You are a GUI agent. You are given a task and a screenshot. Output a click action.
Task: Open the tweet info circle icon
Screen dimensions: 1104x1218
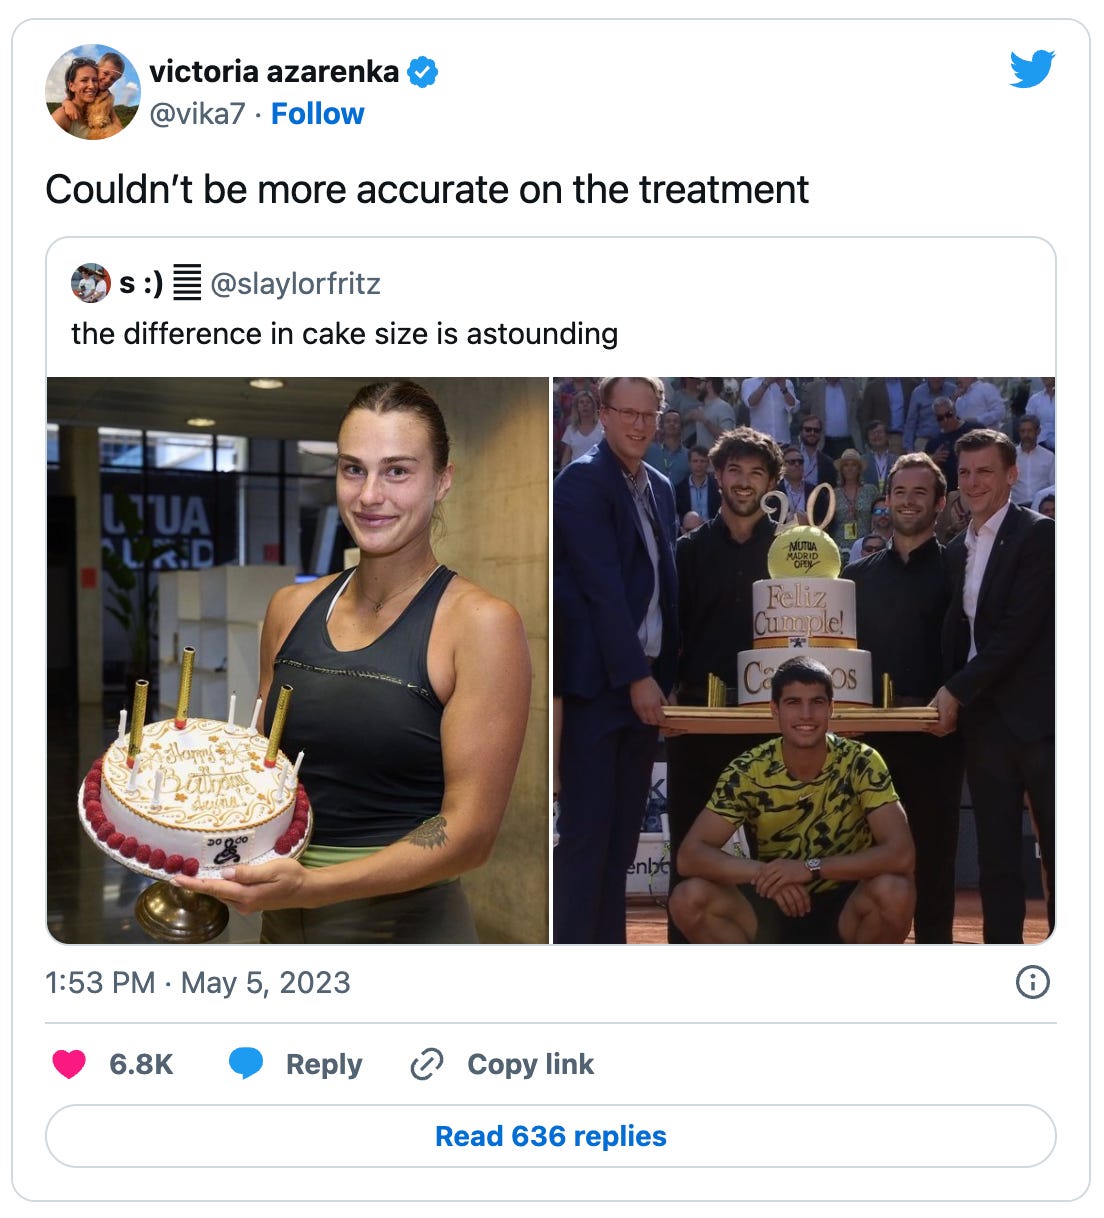tap(1032, 982)
